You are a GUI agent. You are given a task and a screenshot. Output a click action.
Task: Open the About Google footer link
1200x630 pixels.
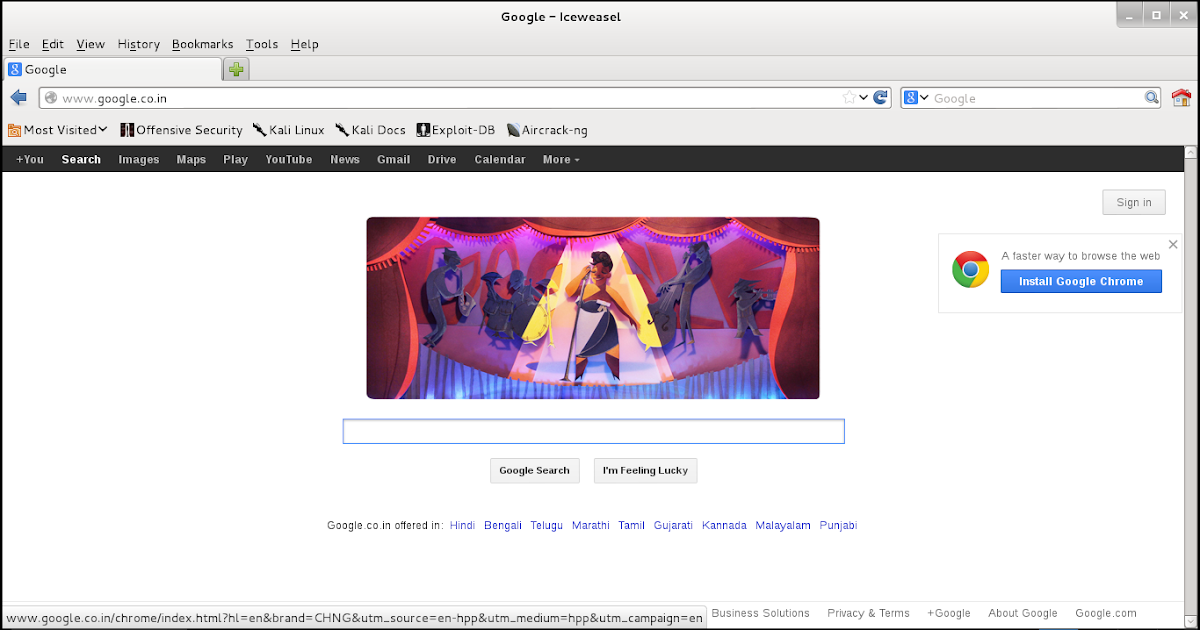tap(1022, 613)
